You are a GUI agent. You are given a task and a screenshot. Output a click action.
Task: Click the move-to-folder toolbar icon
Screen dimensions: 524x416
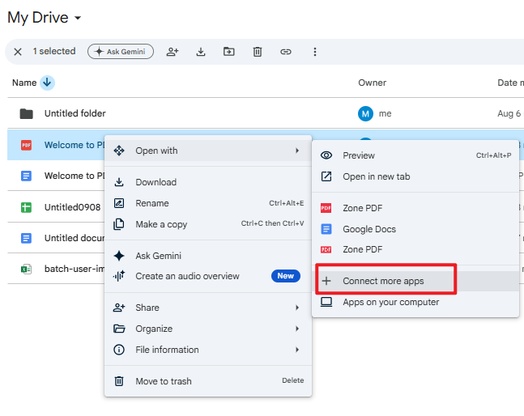pos(229,51)
